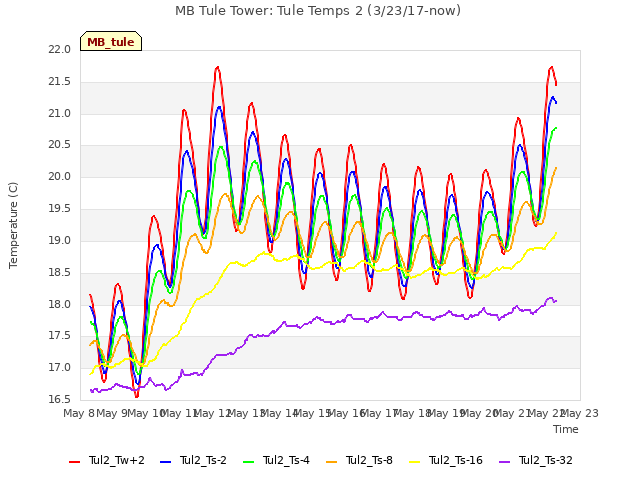Click the 17.0 y-axis tick label
The width and height of the screenshot is (640, 480).
59,368
